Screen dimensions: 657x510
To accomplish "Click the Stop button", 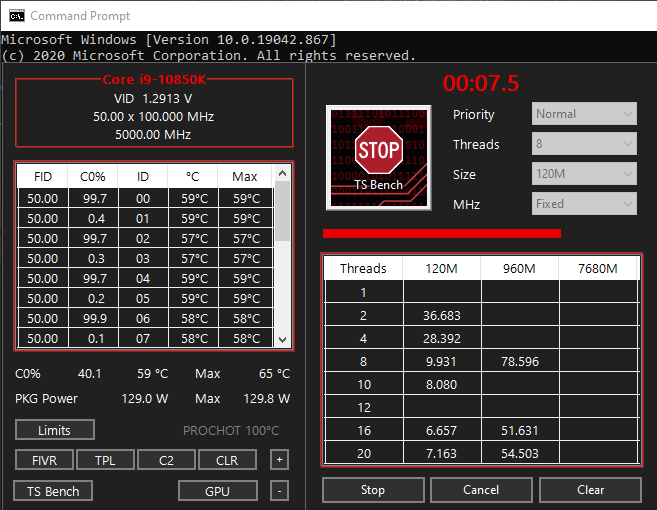I will tap(373, 490).
